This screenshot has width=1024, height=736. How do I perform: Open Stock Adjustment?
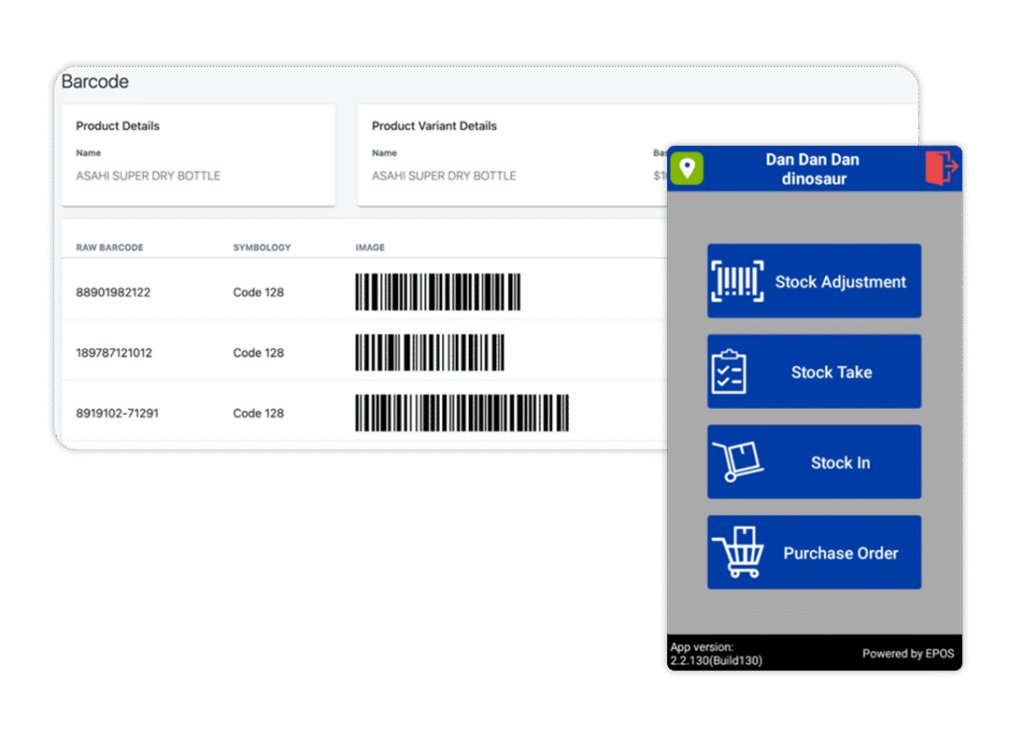[840, 282]
